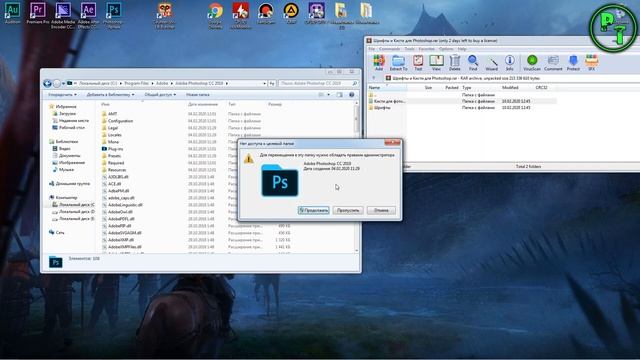This screenshot has width=640, height=360.
Task: Select Документы library in Explorer sidebar
Action: [x=67, y=156]
